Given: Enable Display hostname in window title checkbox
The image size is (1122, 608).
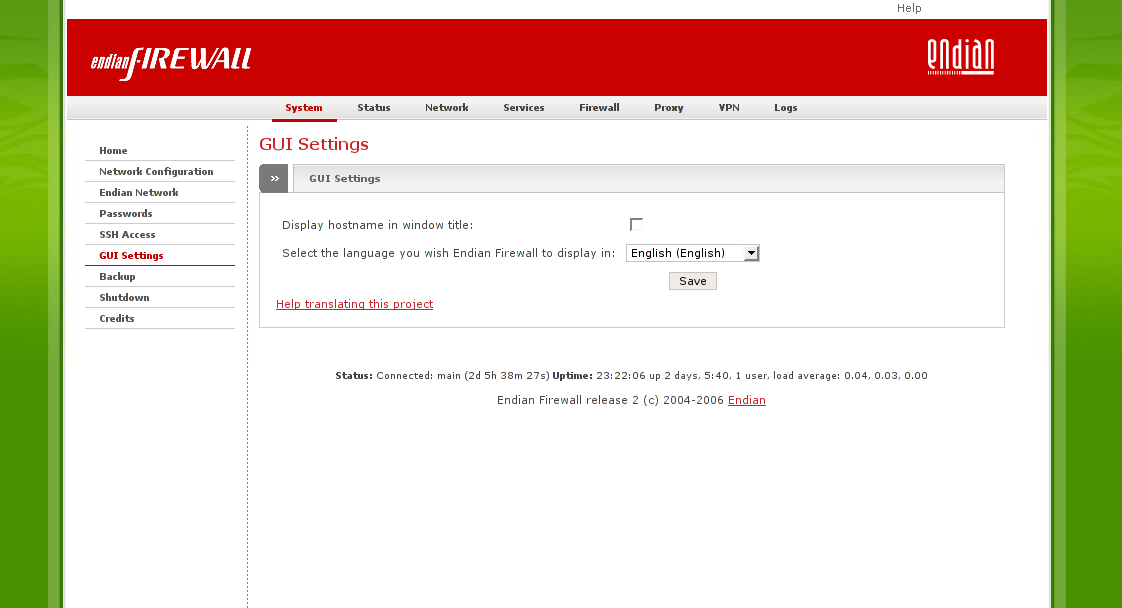Looking at the screenshot, I should (636, 225).
